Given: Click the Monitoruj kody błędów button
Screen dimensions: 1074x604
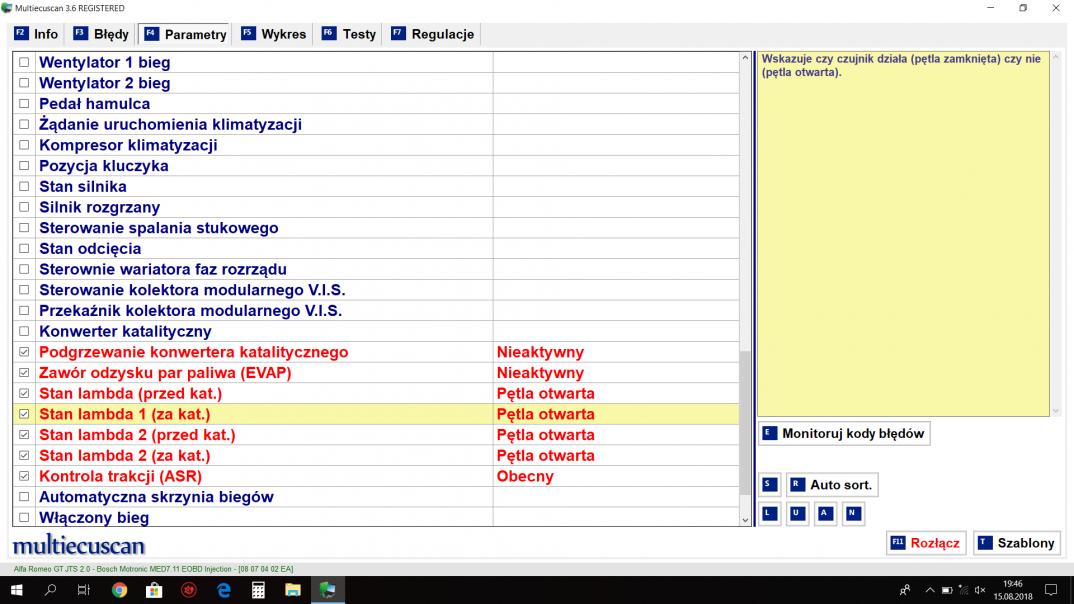Looking at the screenshot, I should coord(843,434).
